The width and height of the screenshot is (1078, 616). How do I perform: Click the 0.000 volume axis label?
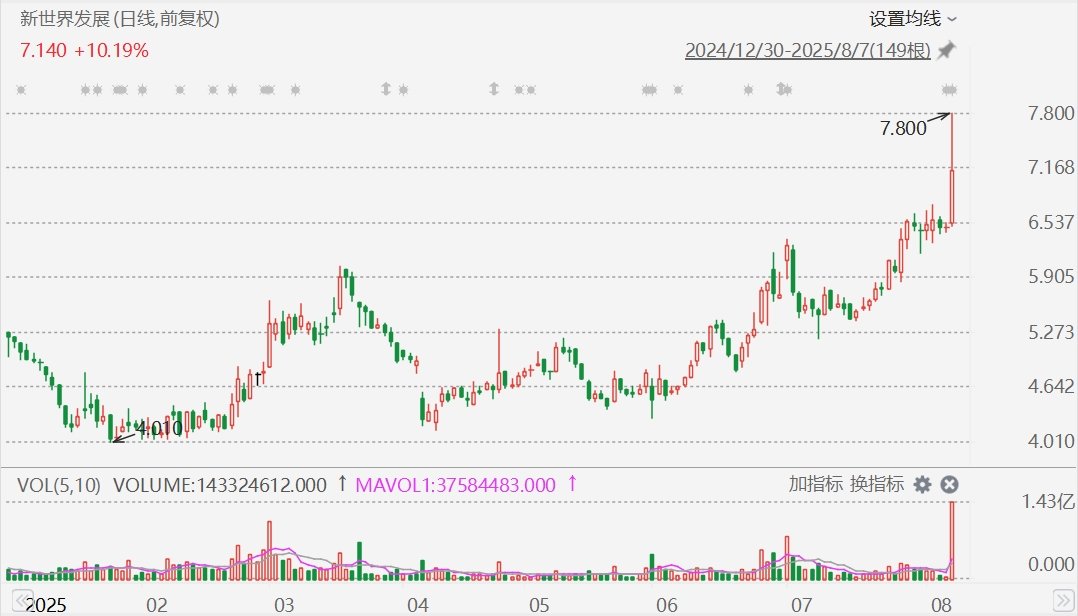1051,564
